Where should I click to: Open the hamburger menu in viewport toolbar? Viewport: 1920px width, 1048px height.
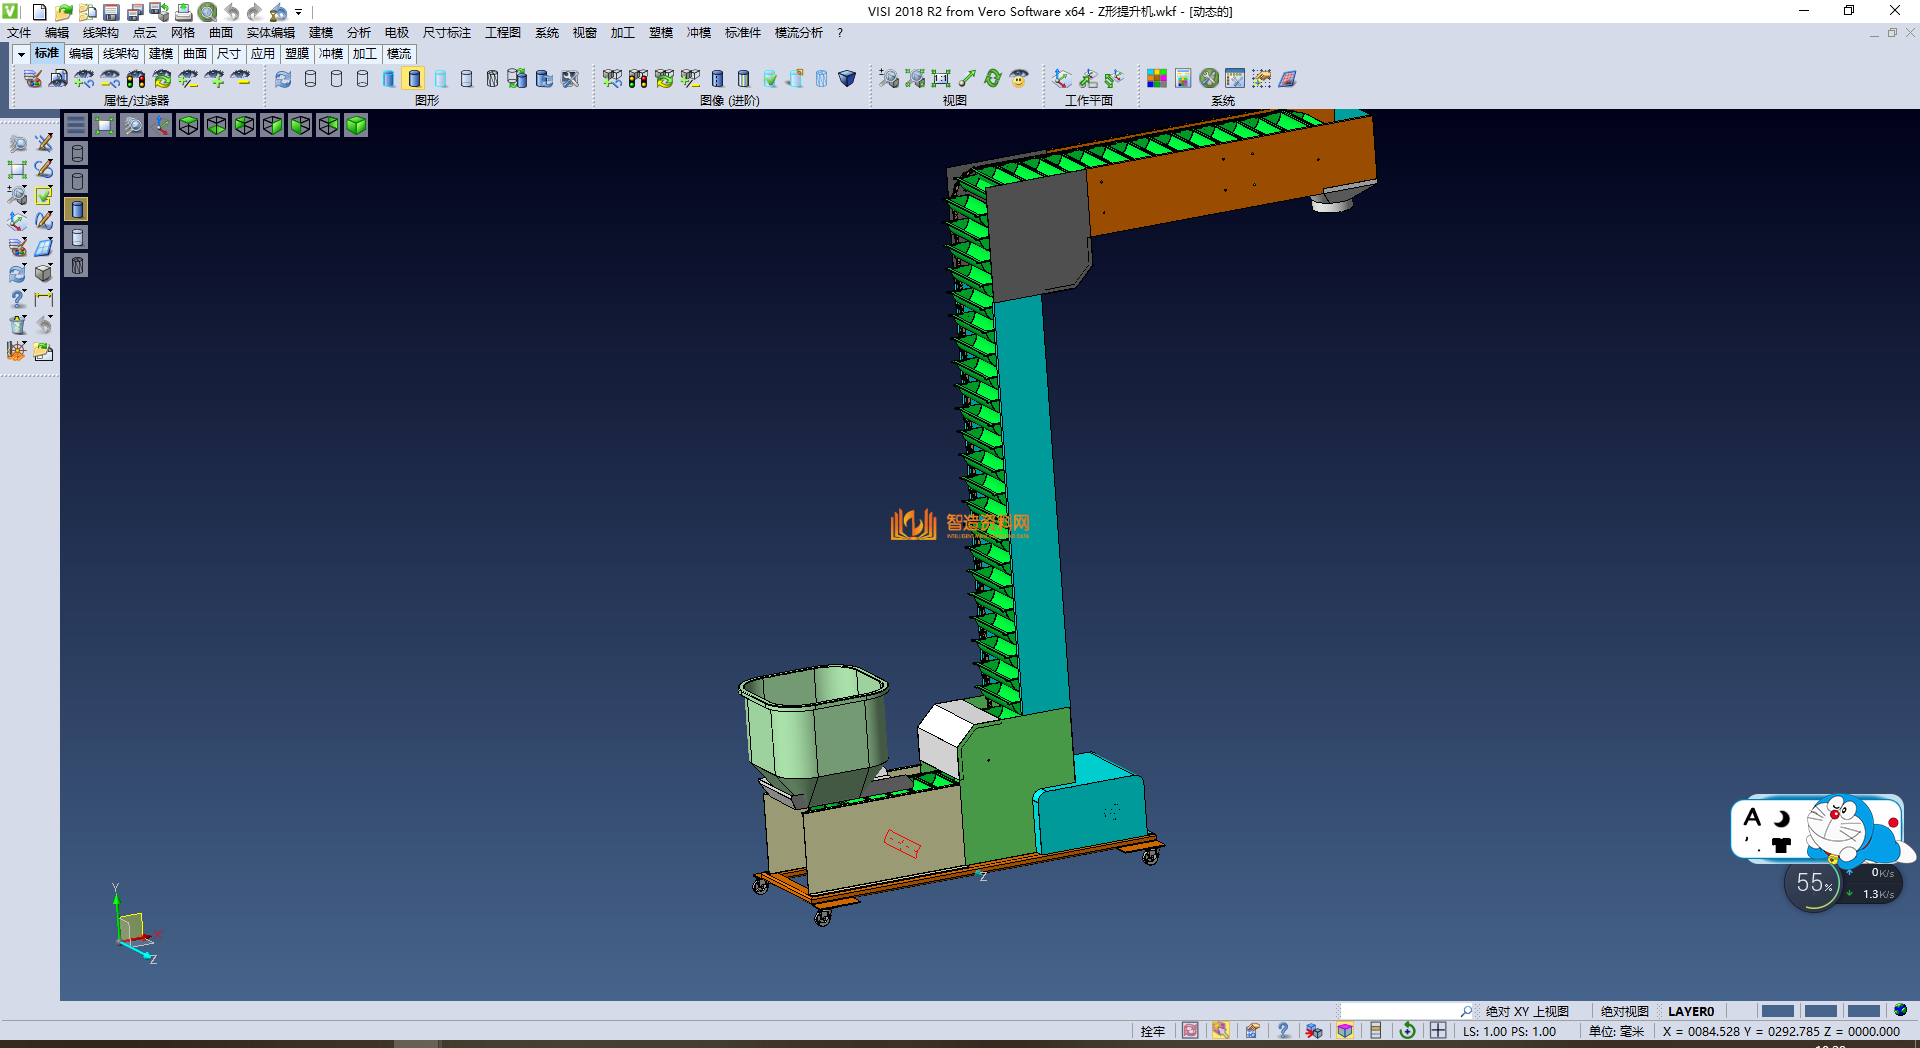[76, 125]
